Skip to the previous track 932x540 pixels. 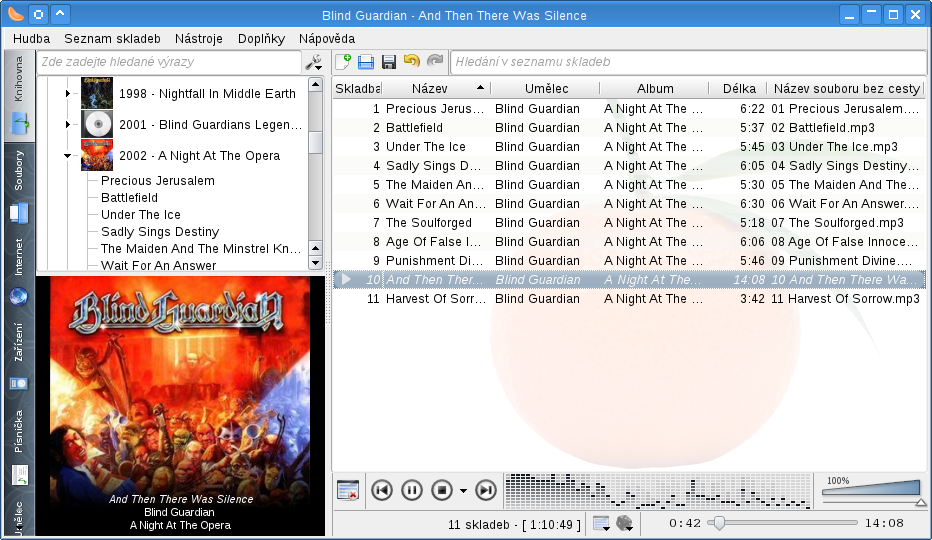point(382,490)
